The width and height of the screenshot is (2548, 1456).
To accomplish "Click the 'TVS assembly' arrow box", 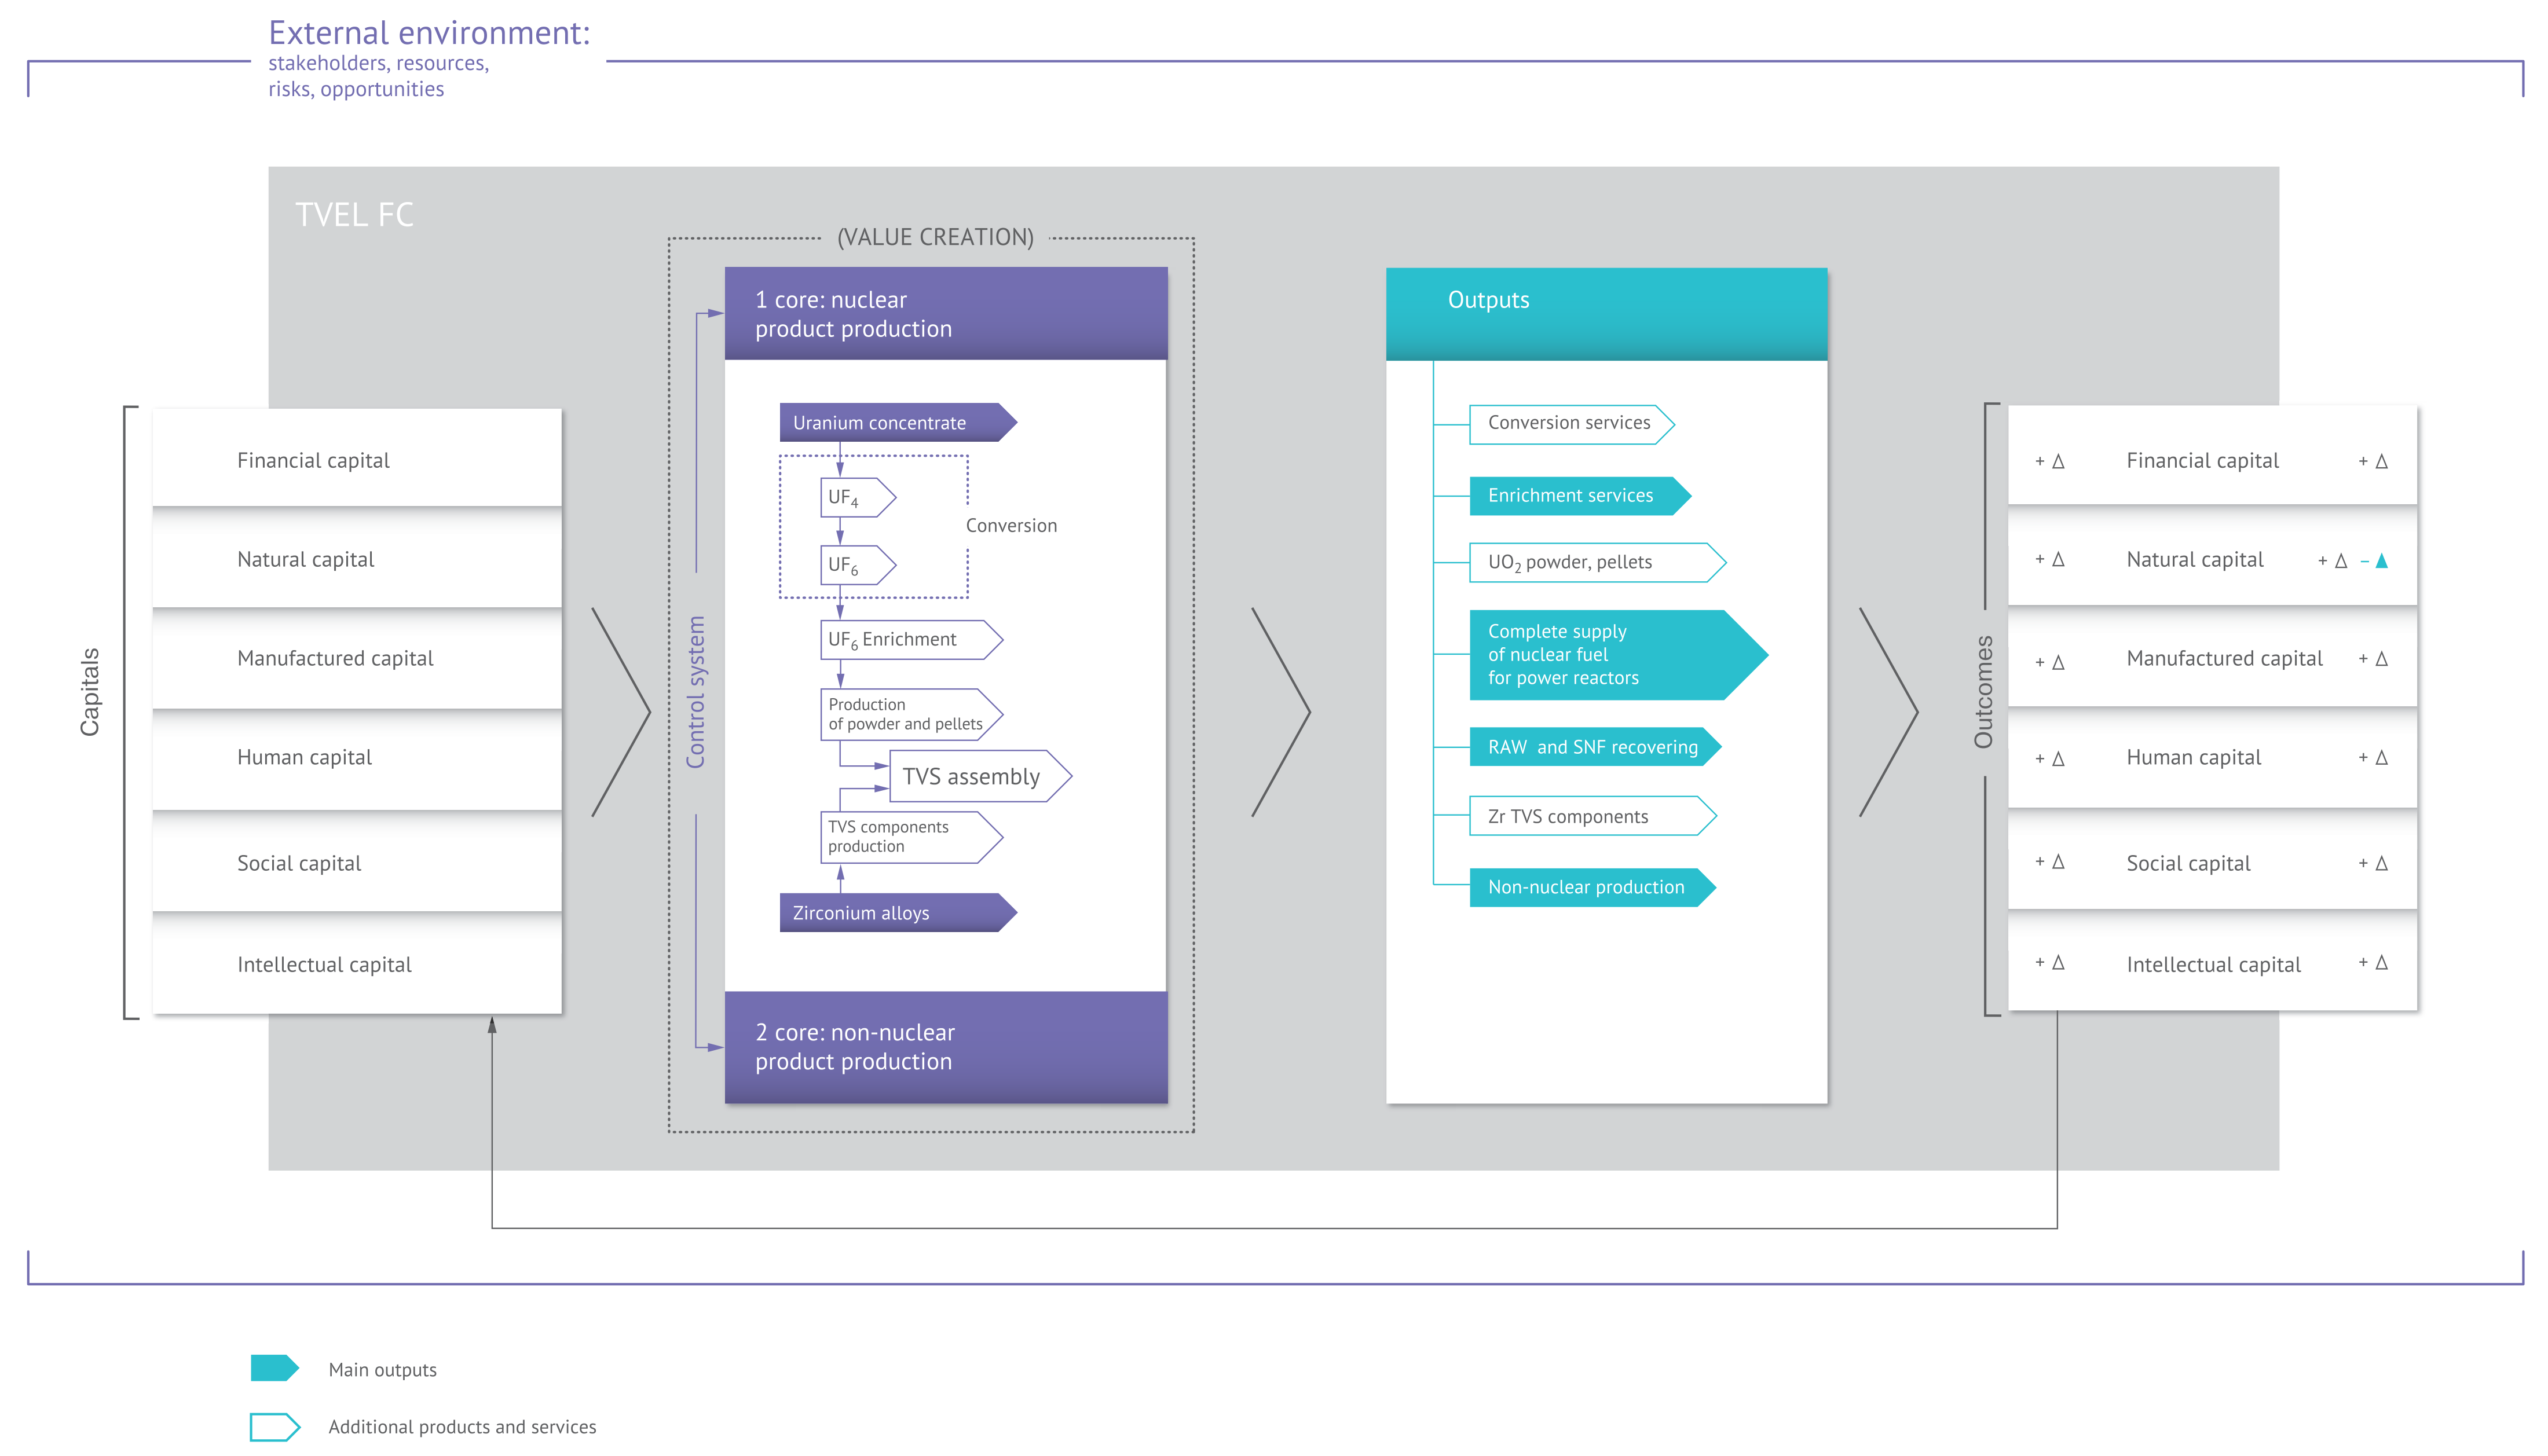I will pyautogui.click(x=980, y=776).
